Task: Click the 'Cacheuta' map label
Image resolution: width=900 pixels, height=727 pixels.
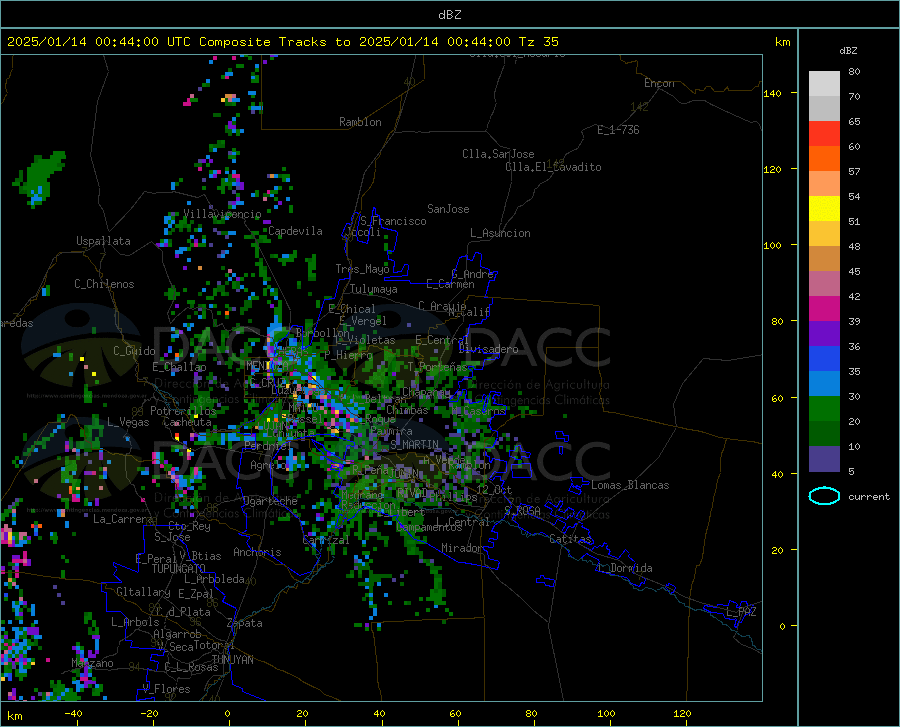Action: point(187,422)
